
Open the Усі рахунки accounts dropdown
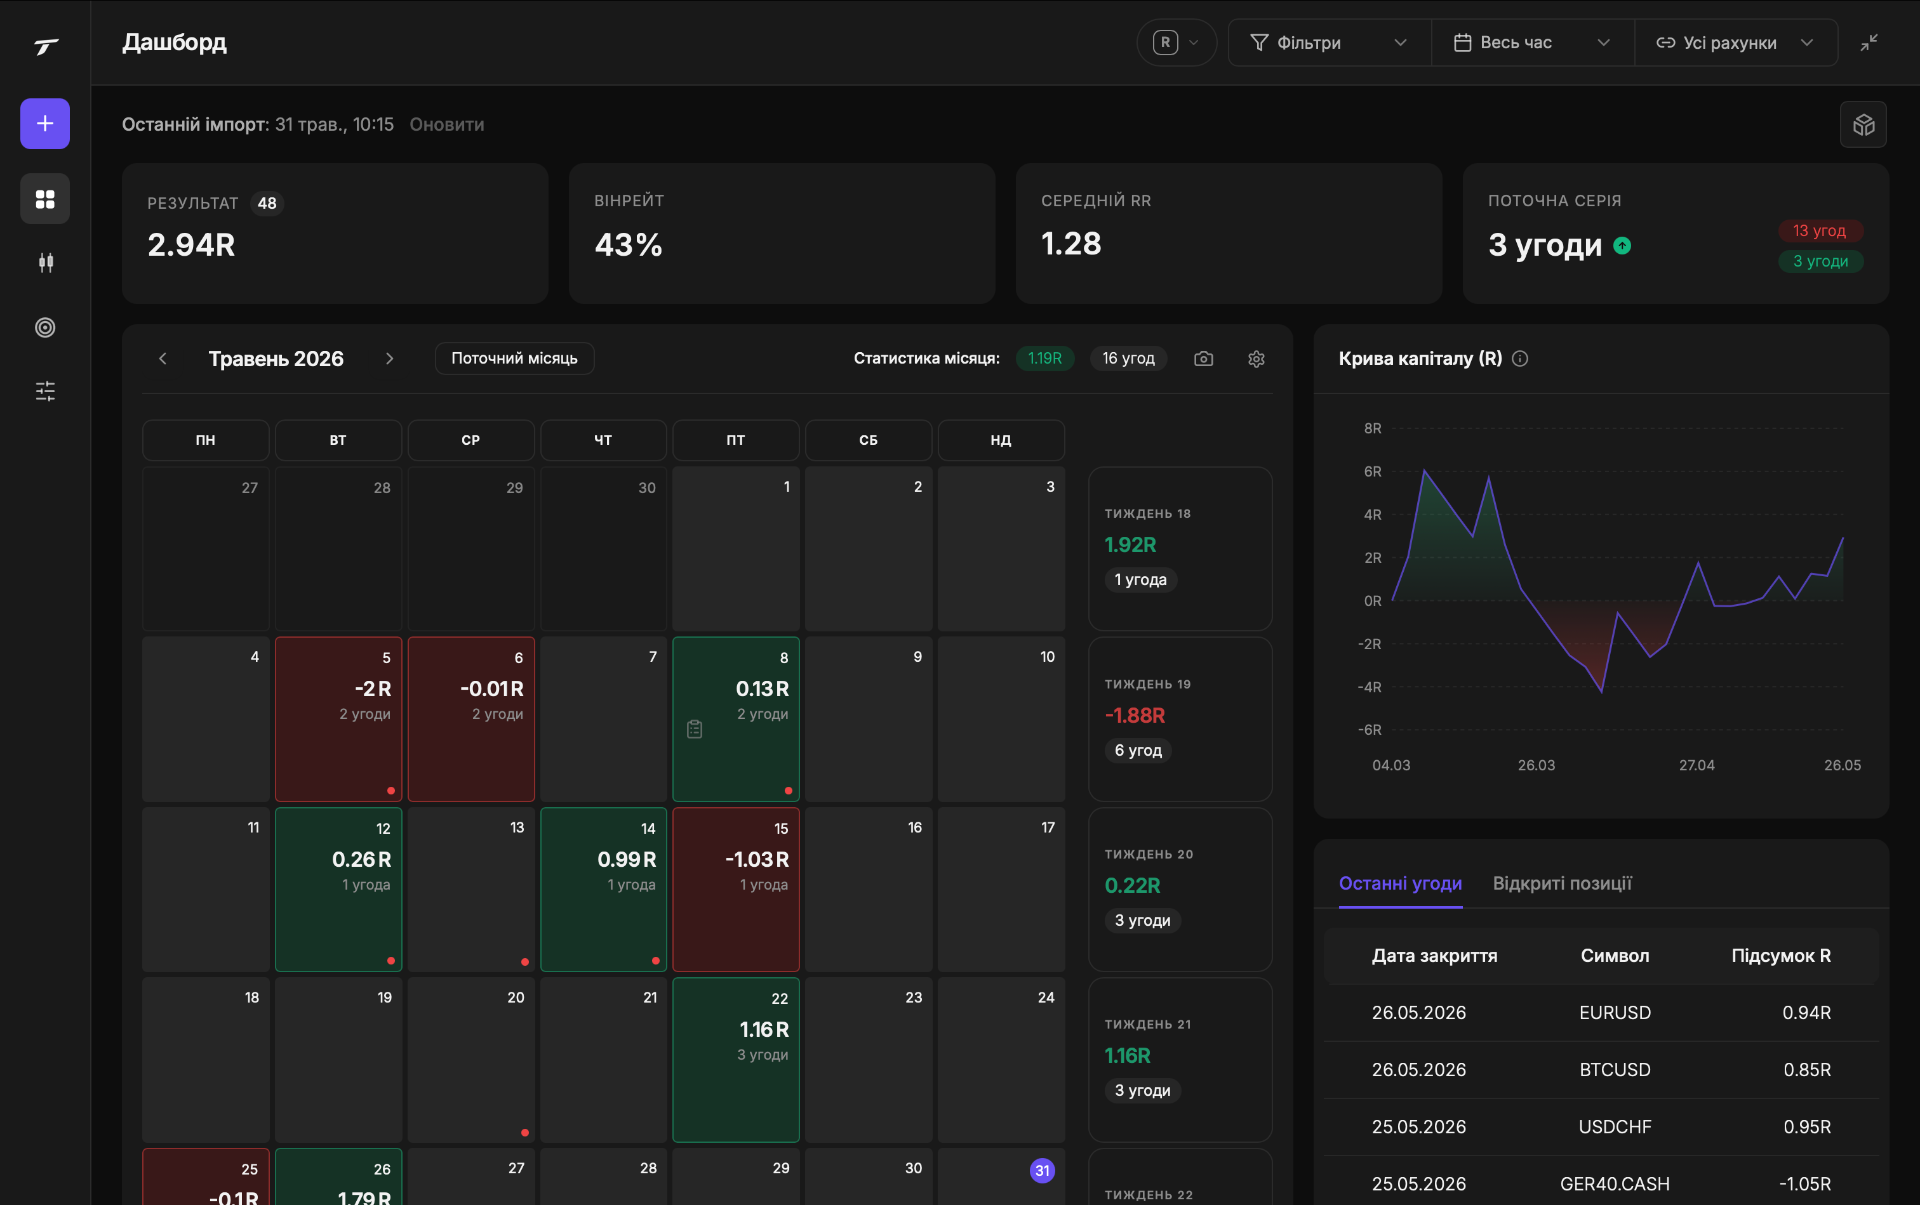pyautogui.click(x=1736, y=43)
